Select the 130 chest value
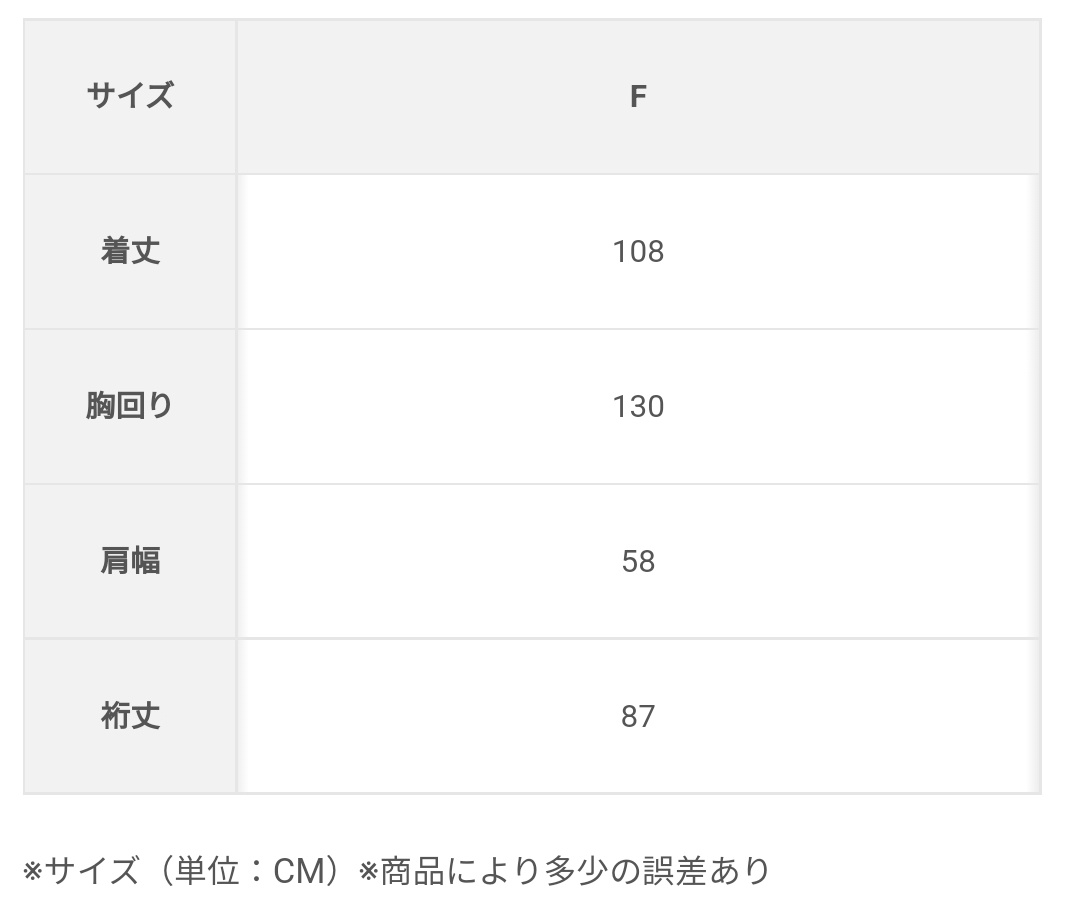Screen dimensions: 1071x914 point(638,406)
